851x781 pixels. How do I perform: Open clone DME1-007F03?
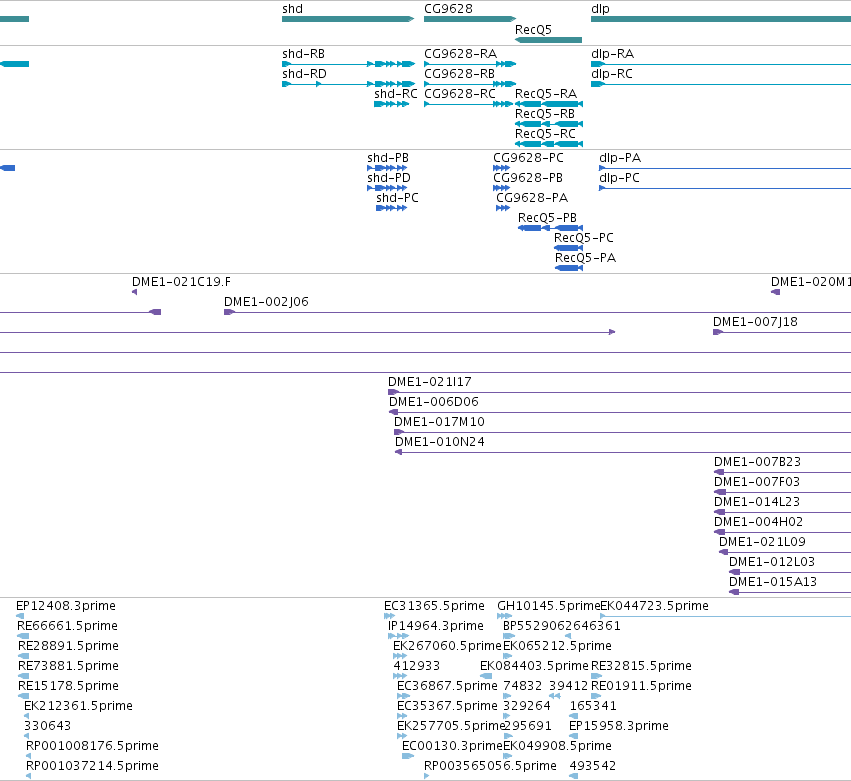click(x=783, y=492)
